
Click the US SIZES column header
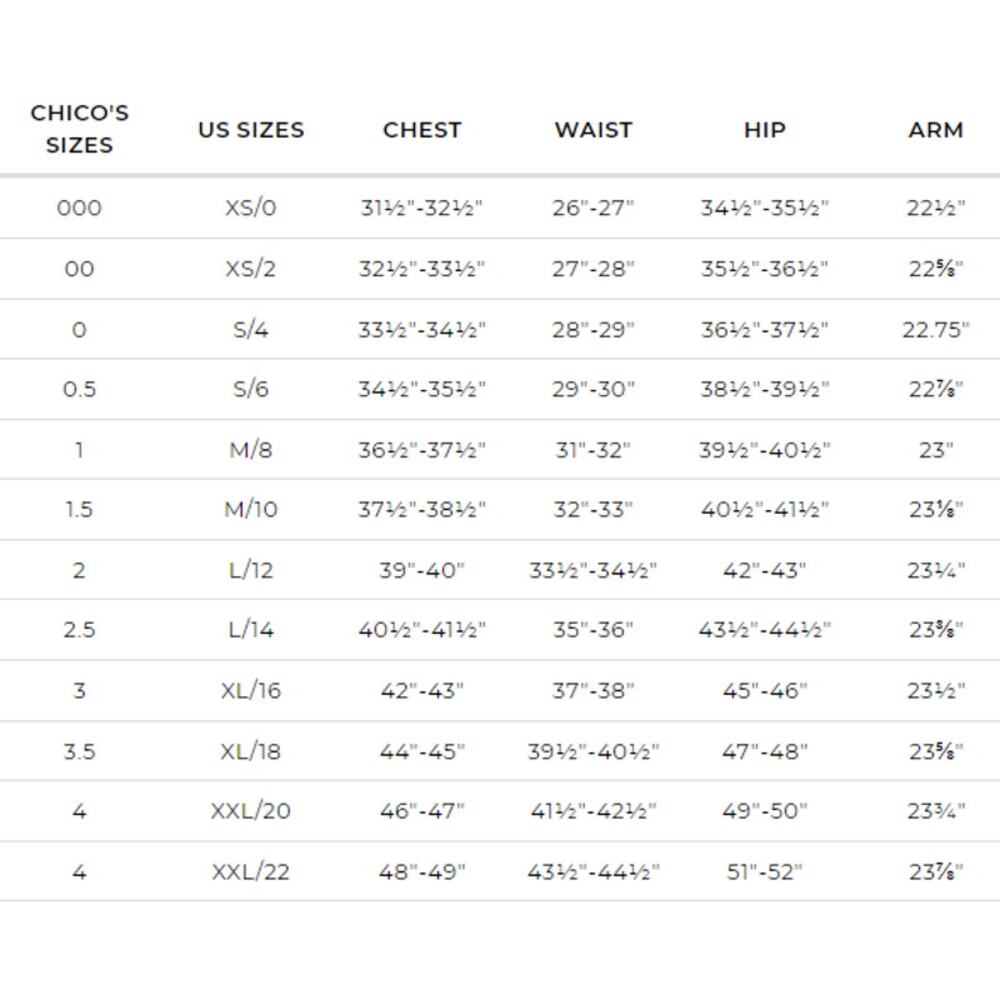251,129
